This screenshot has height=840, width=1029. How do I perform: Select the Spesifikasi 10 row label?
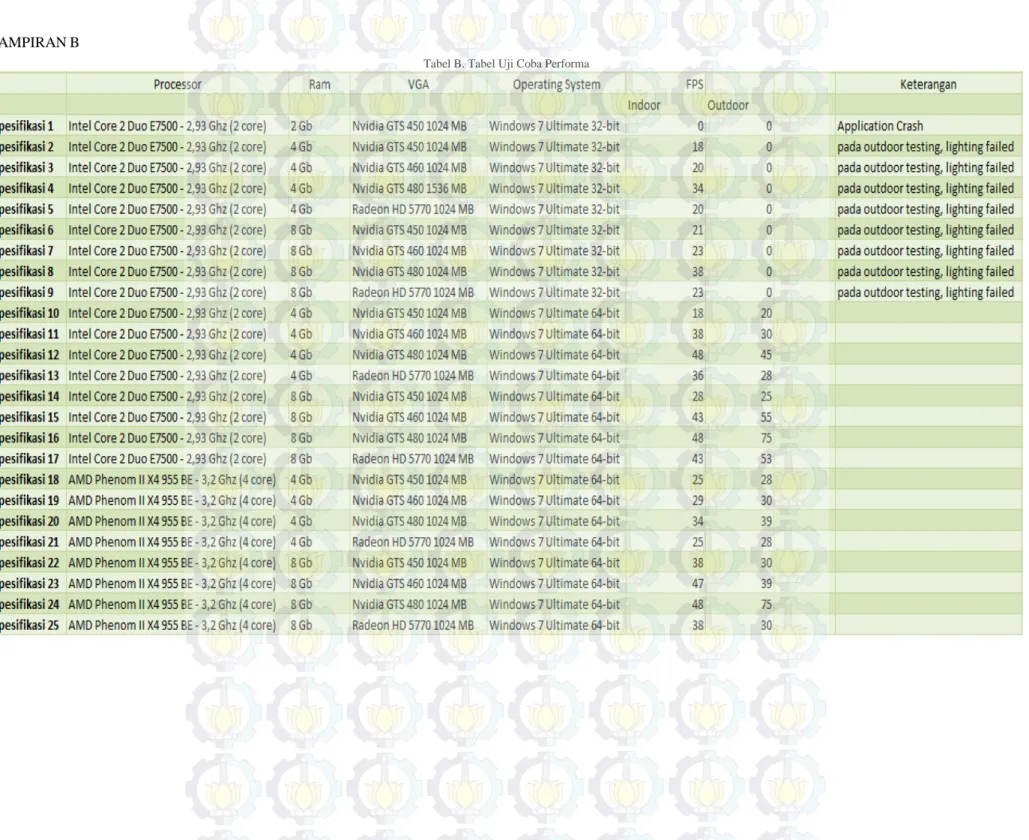coord(30,313)
